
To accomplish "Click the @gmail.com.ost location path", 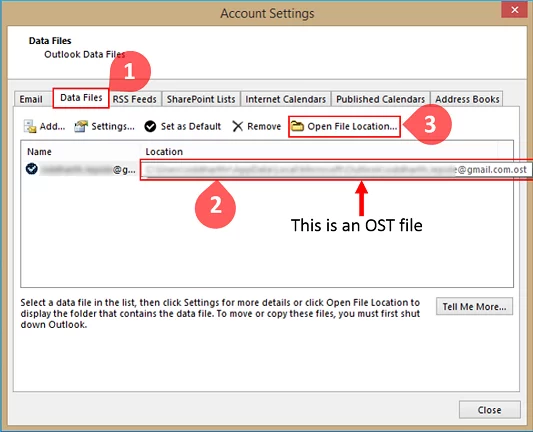I will [337, 170].
